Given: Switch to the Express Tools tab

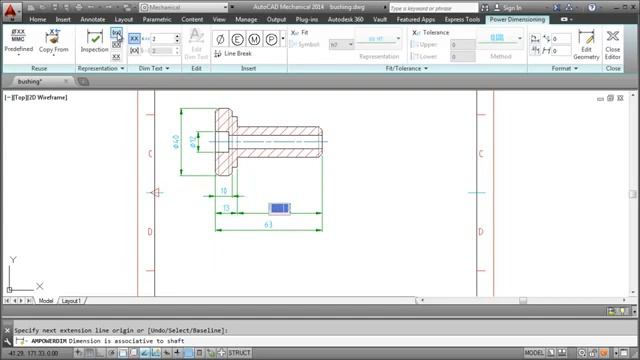Looking at the screenshot, I should point(462,20).
